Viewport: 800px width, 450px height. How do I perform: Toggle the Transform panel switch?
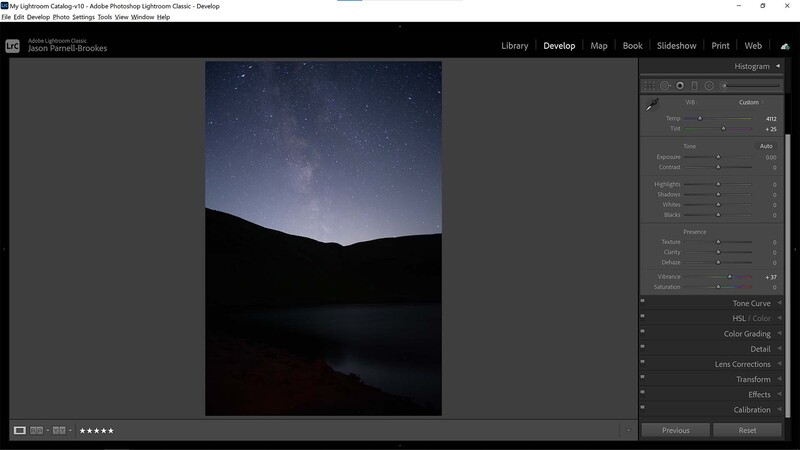coord(642,377)
